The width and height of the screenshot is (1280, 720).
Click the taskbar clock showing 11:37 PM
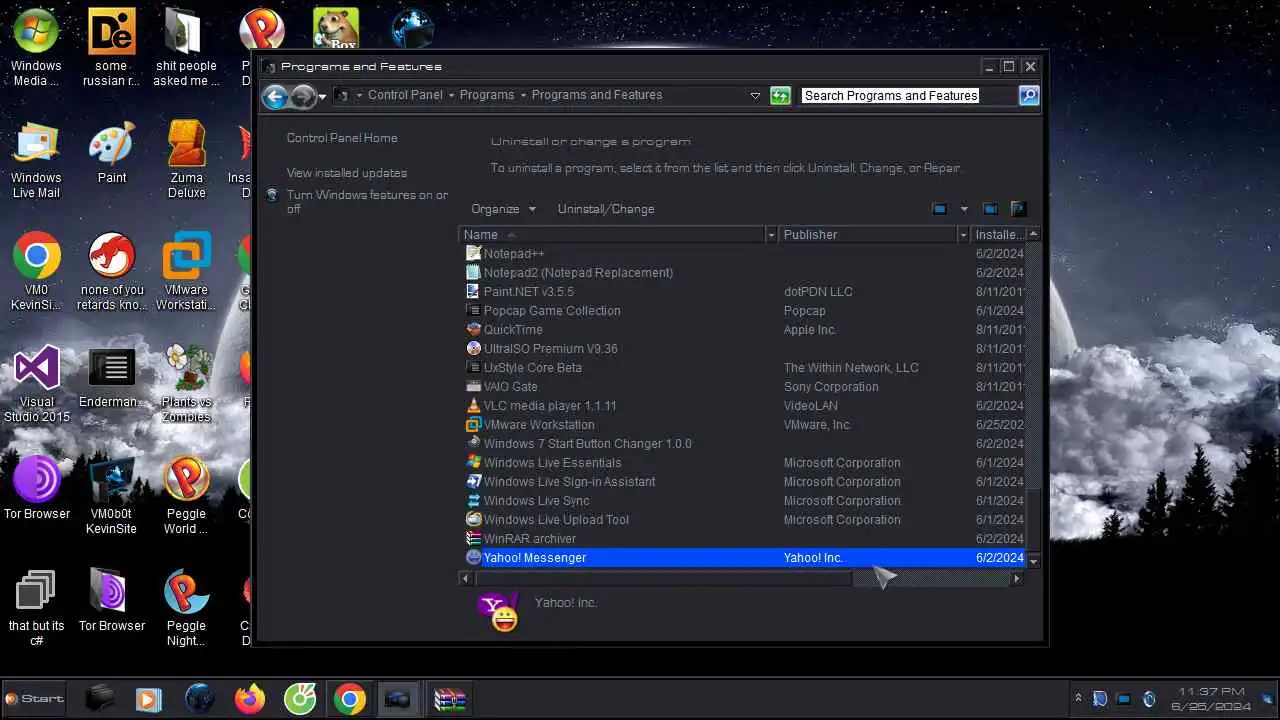1212,699
